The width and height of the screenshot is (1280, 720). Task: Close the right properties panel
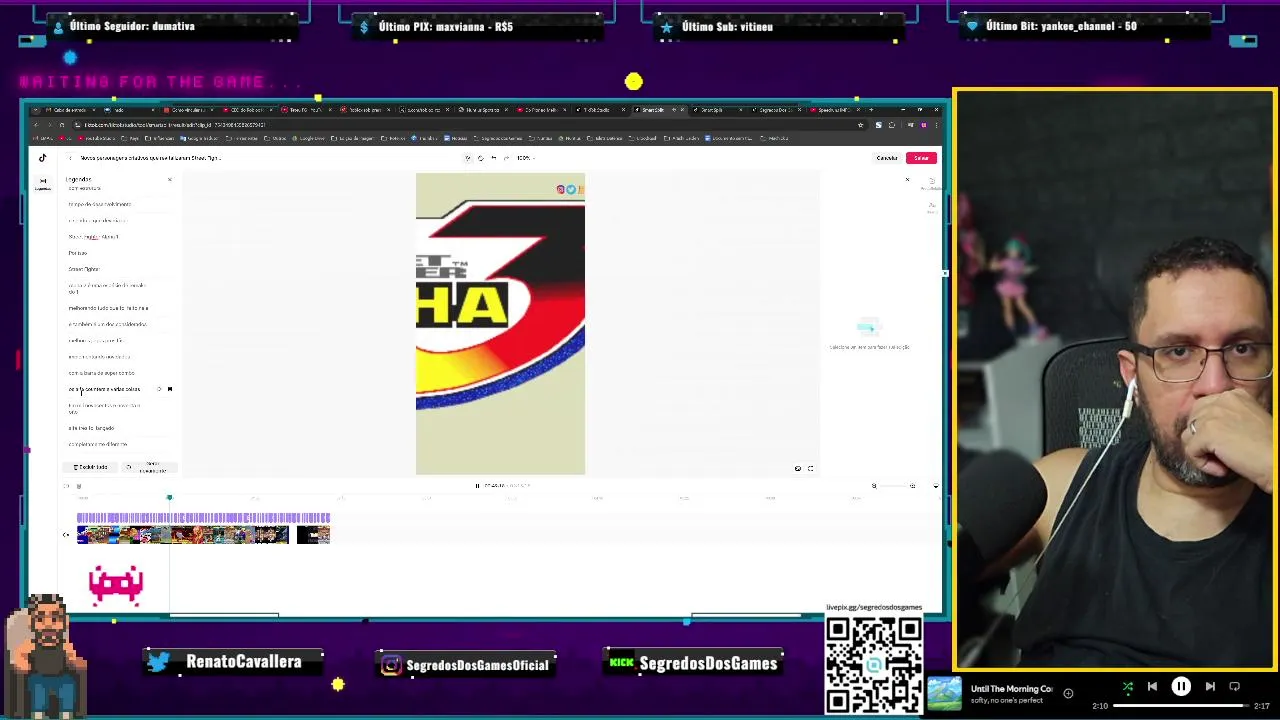click(907, 180)
